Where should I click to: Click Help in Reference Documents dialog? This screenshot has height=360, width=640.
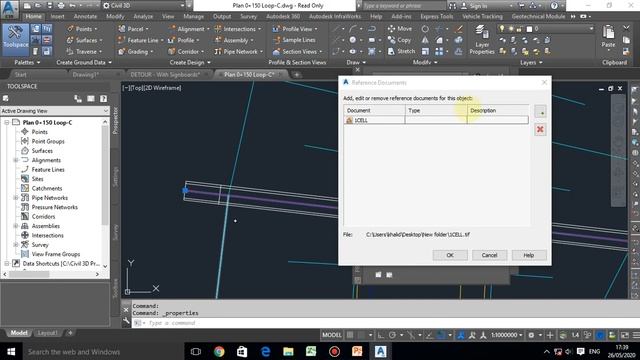pos(529,255)
